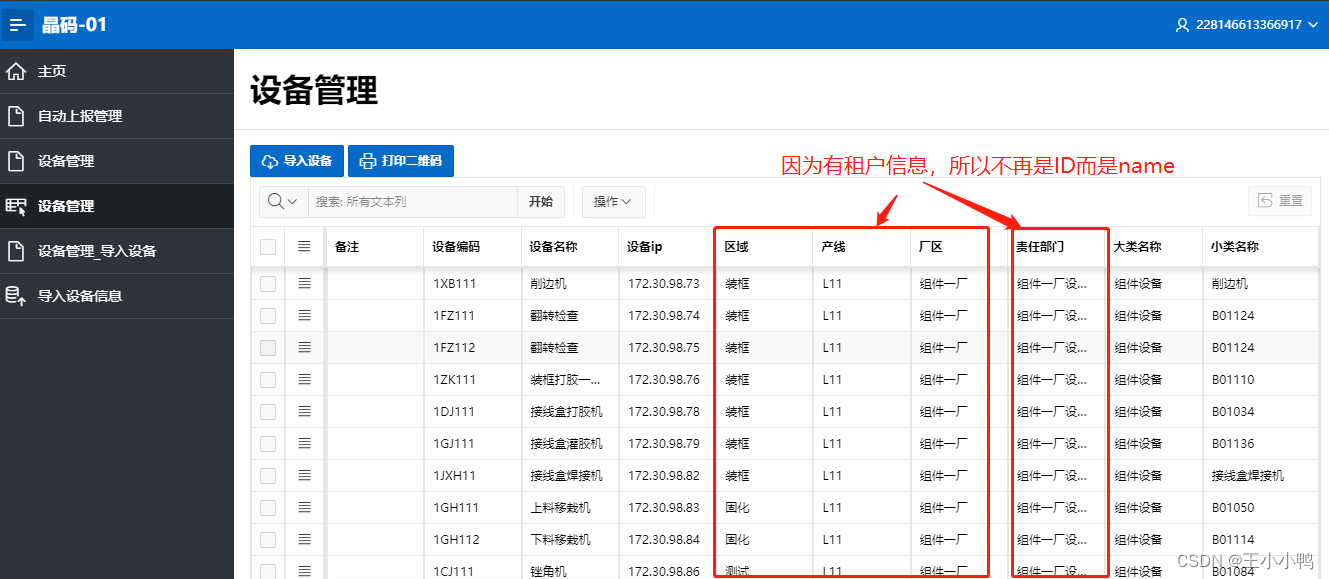
Task: Click the 打印二维码 button
Action: (x=401, y=161)
